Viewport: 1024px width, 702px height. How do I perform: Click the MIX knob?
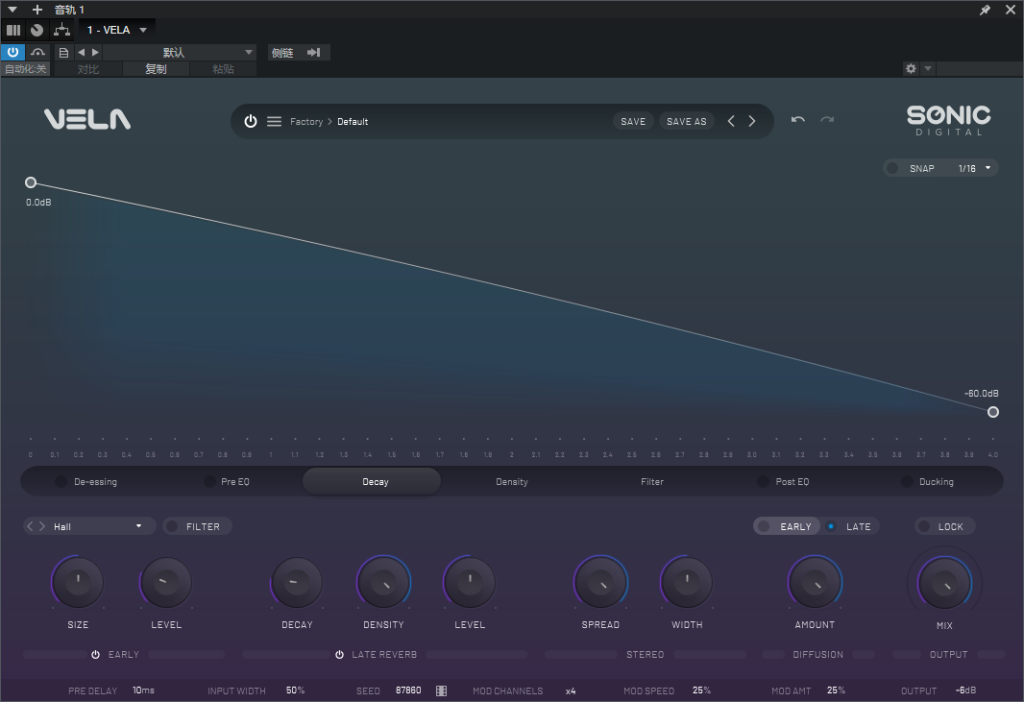click(x=944, y=582)
